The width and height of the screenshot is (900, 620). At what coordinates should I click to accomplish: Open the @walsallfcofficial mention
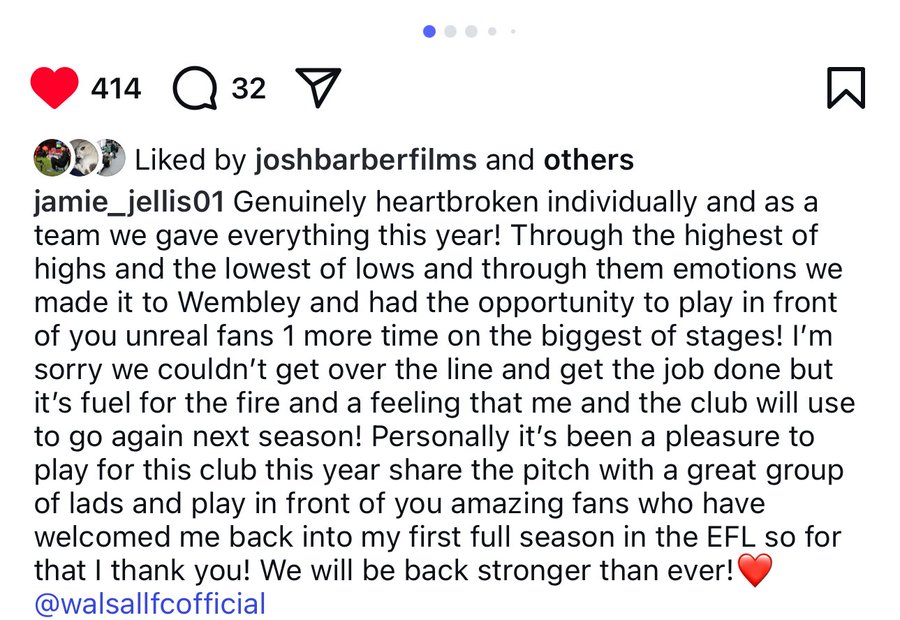coord(150,604)
